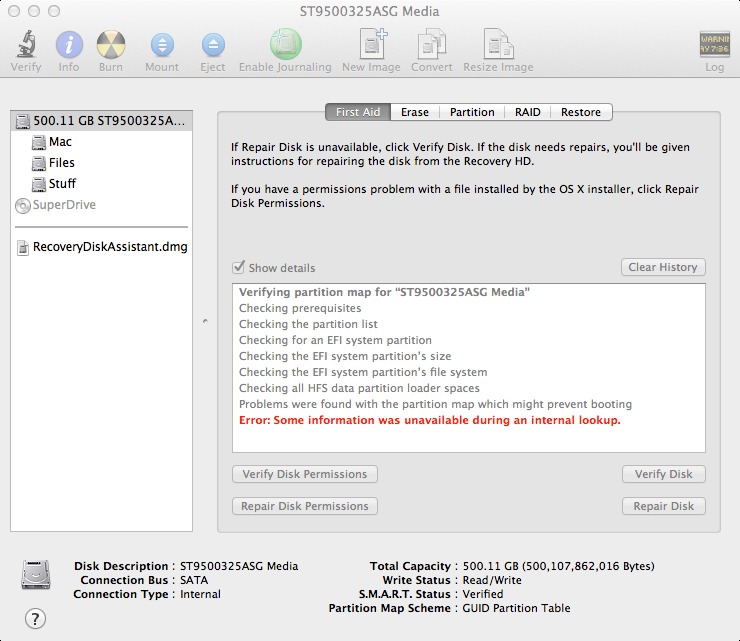Select the Files volume in the sidebar
This screenshot has width=740, height=641.
pyautogui.click(x=101, y=163)
